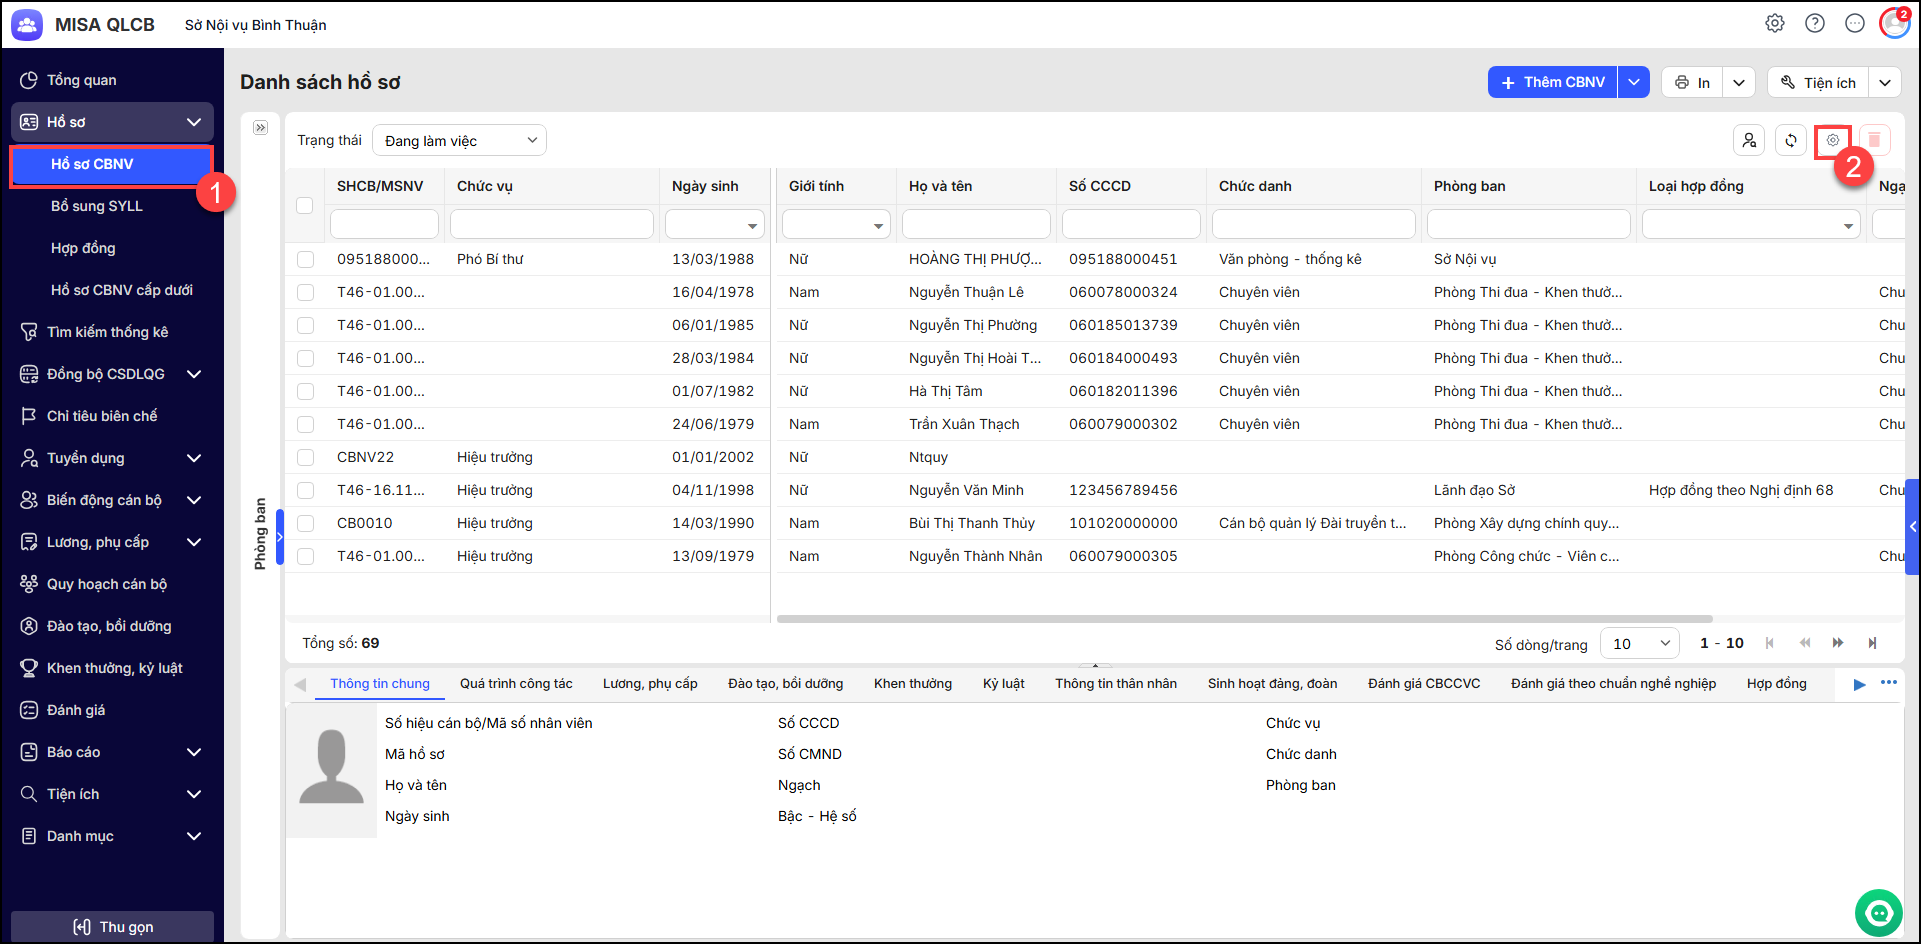Screen dimensions: 1921x944
Task: Go to next page arrow in pagination
Action: [1837, 643]
